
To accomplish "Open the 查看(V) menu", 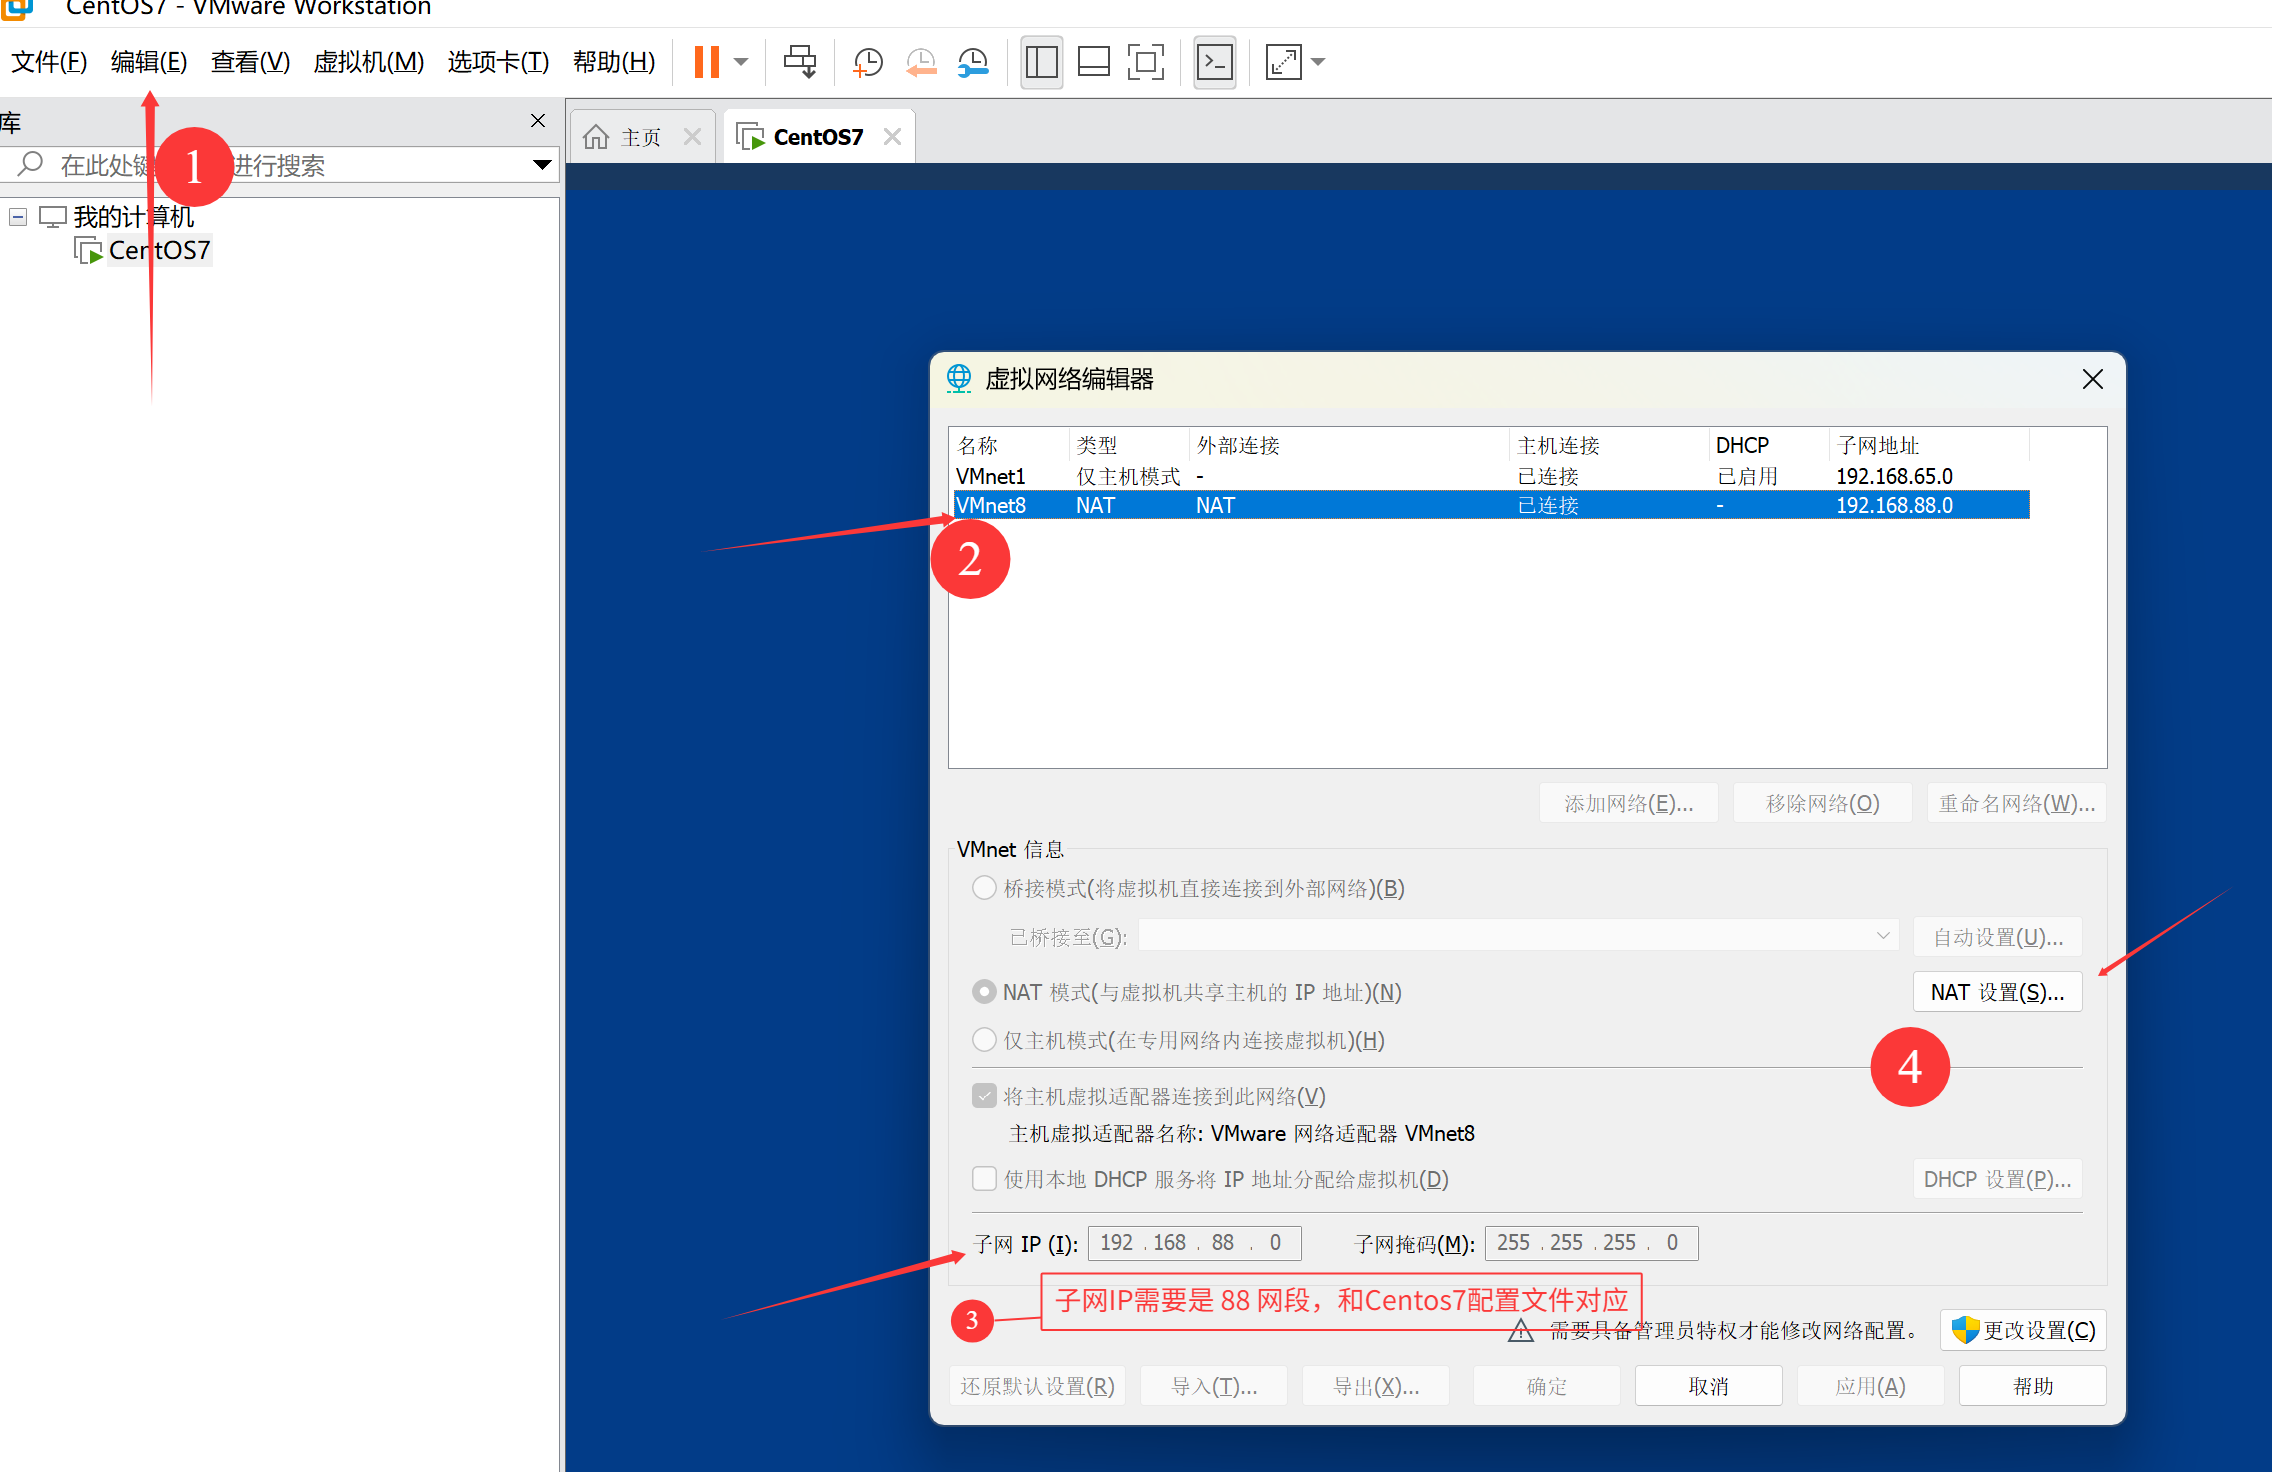I will 250,62.
